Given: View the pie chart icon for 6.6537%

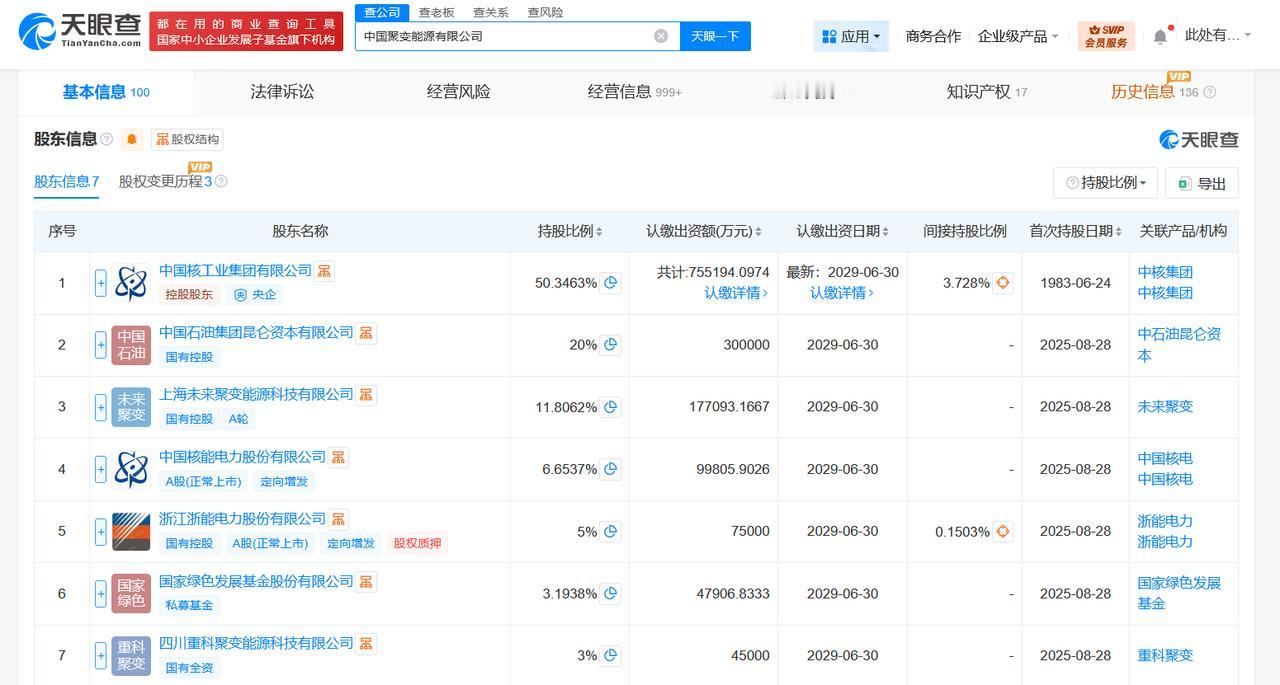Looking at the screenshot, I should tap(610, 469).
